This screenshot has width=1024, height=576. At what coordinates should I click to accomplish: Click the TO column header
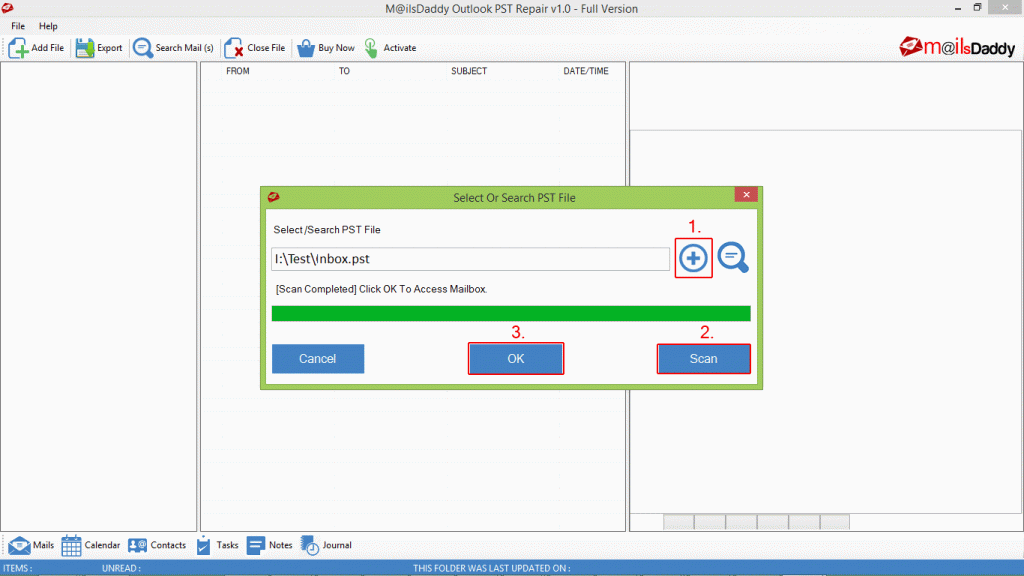[344, 71]
